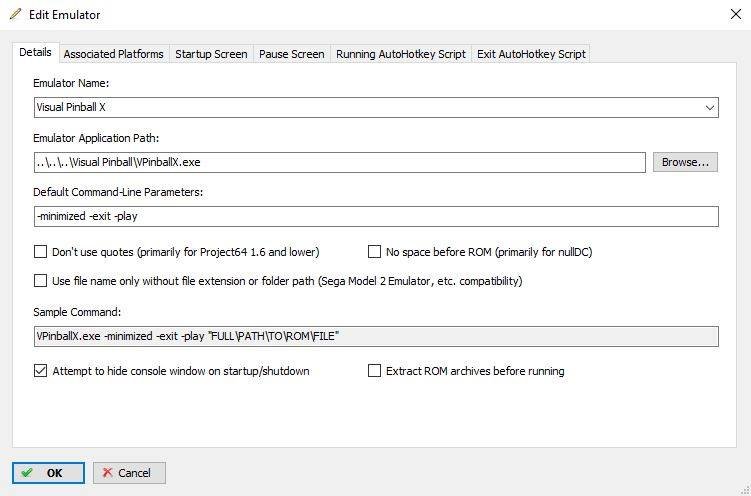Expand the Emulator Name dropdown arrow
This screenshot has width=751, height=496.
710,108
